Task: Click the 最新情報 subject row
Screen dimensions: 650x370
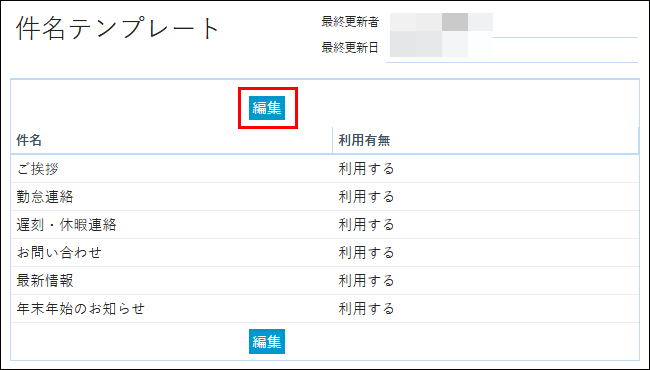Action: coord(325,281)
